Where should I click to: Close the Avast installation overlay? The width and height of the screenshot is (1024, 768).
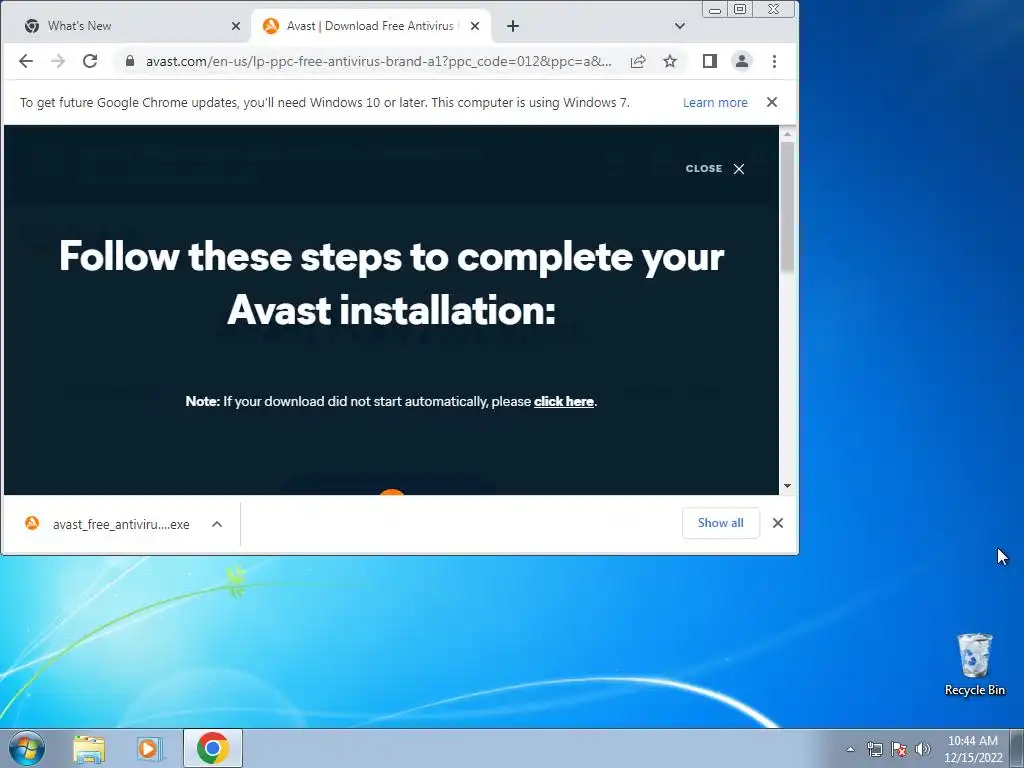point(715,168)
